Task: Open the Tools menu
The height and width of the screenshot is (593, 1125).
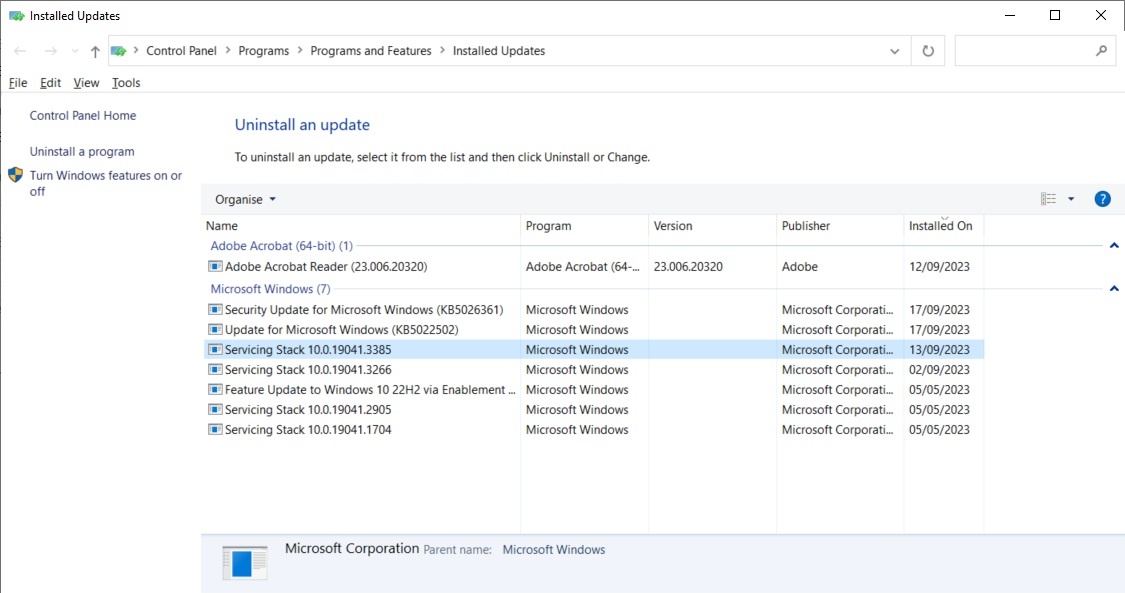Action: 126,83
